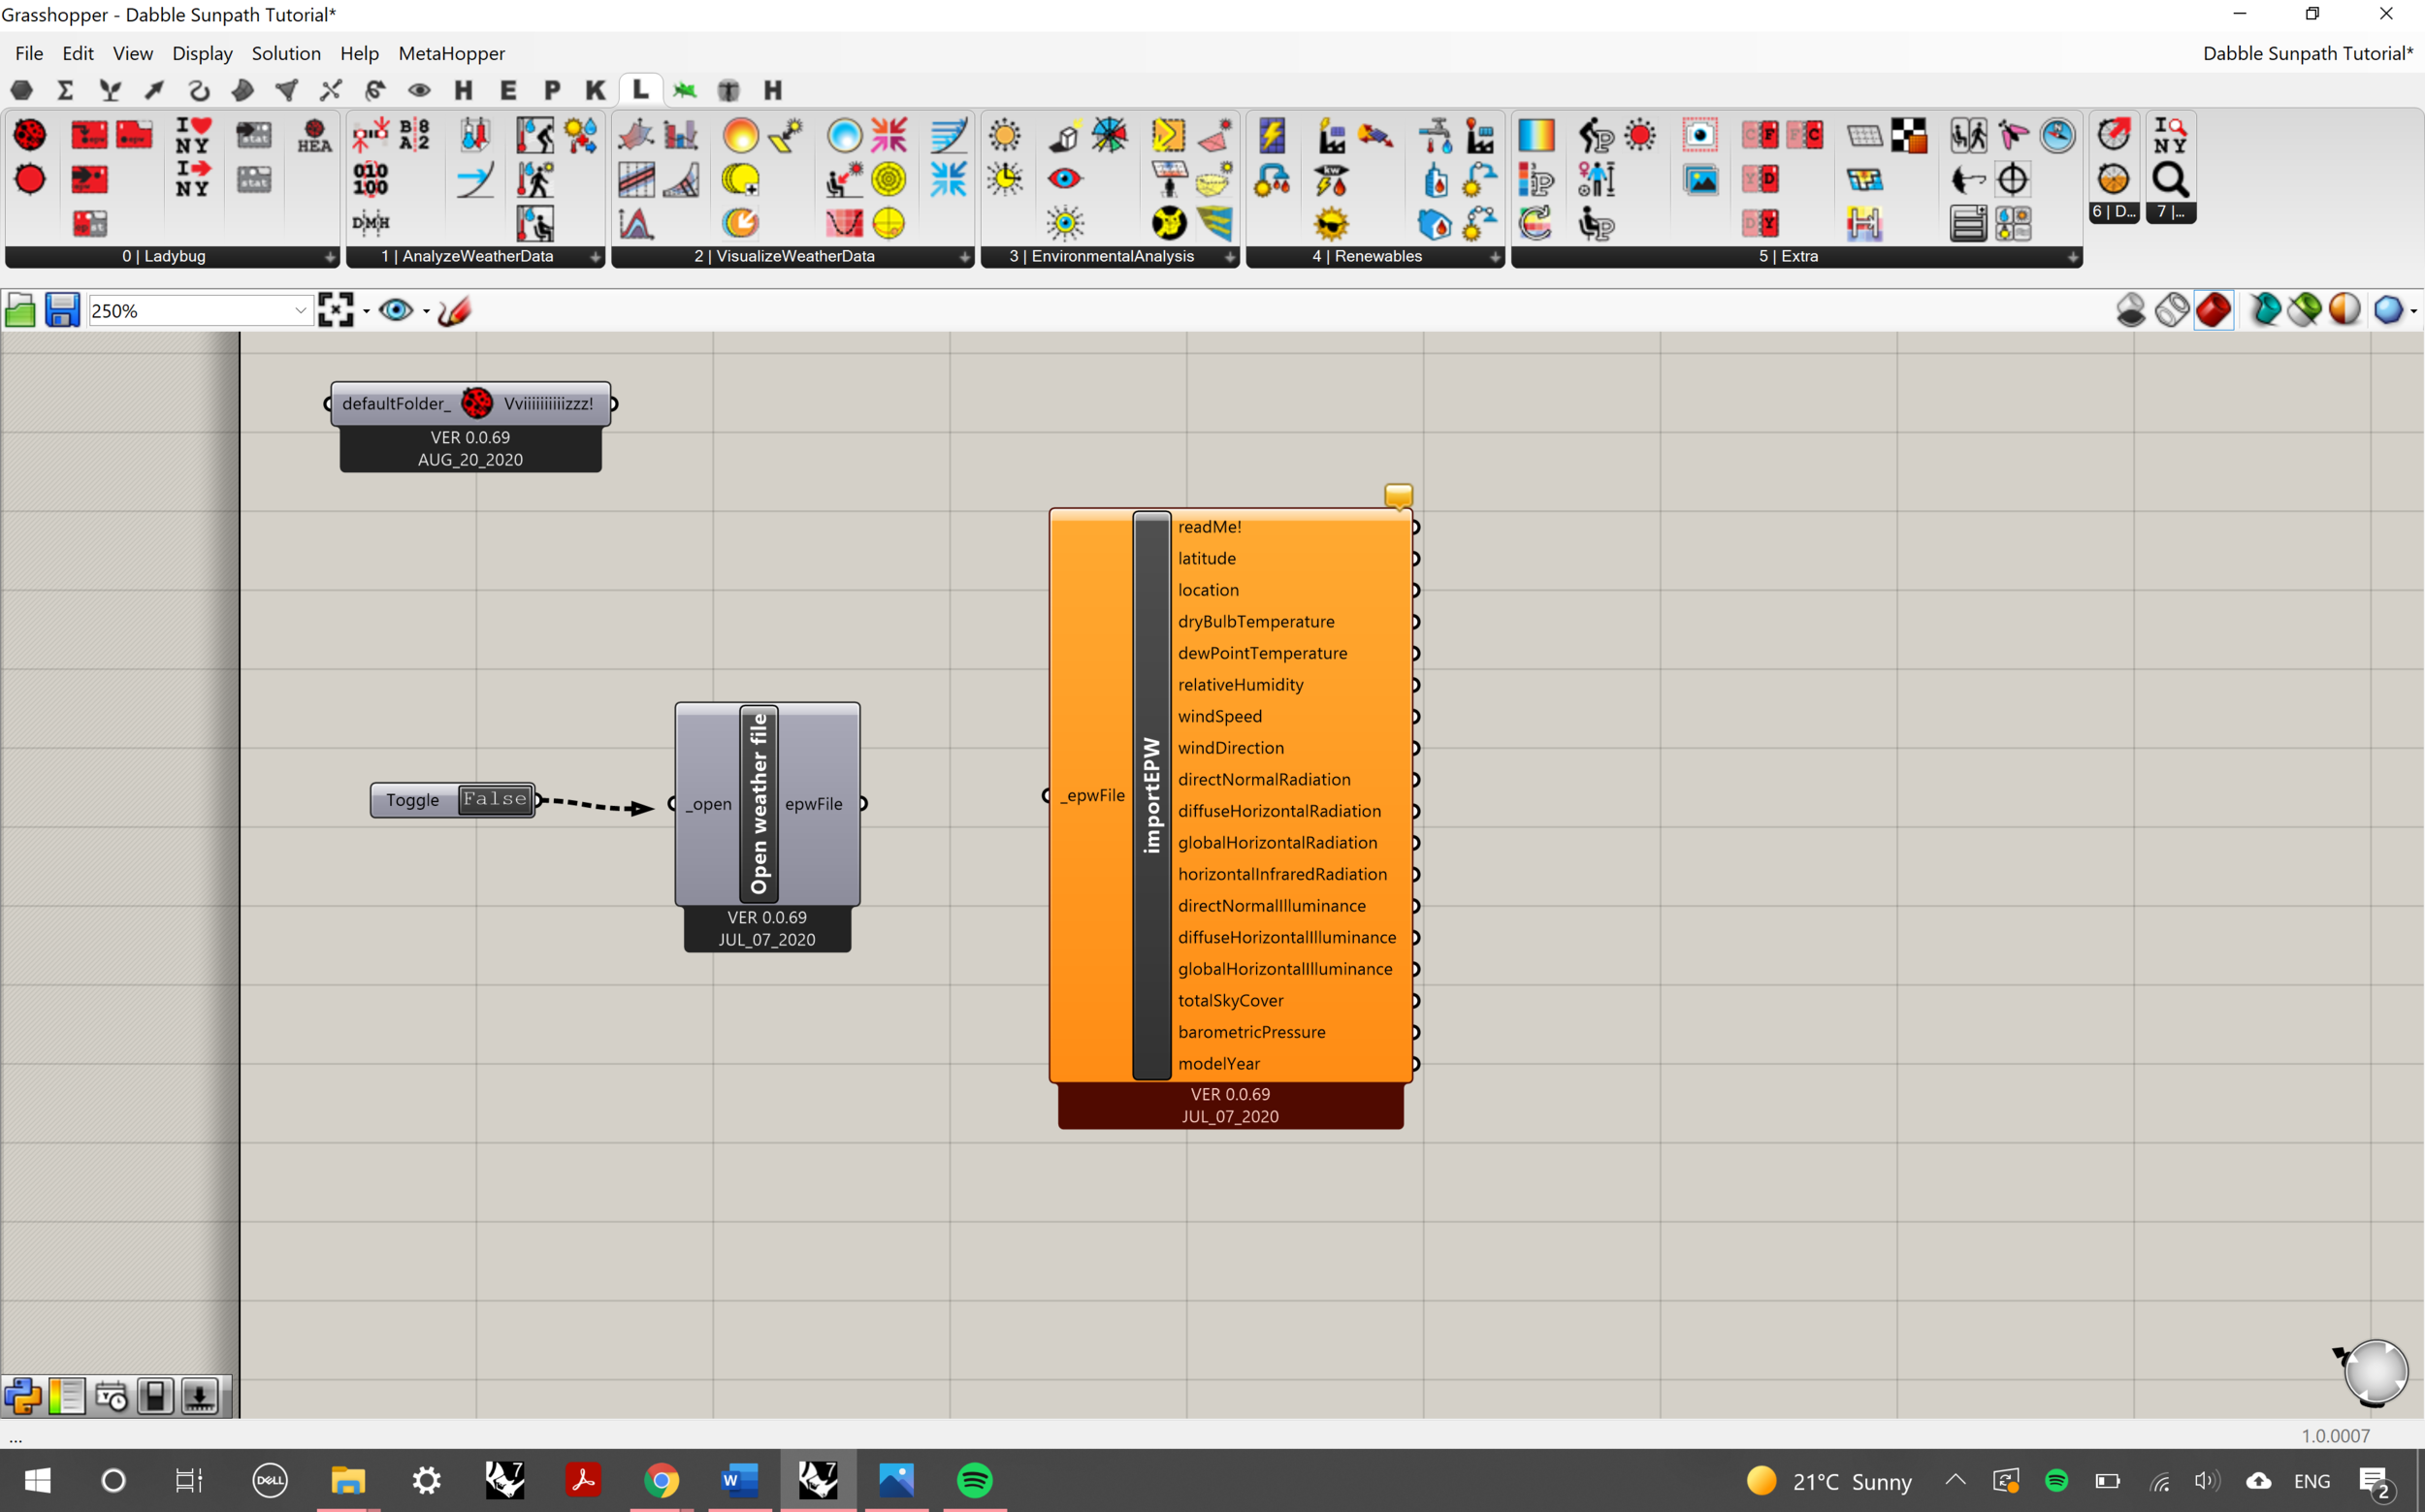
Task: Click the Ladybug red bug component icon
Action: pyautogui.click(x=29, y=135)
